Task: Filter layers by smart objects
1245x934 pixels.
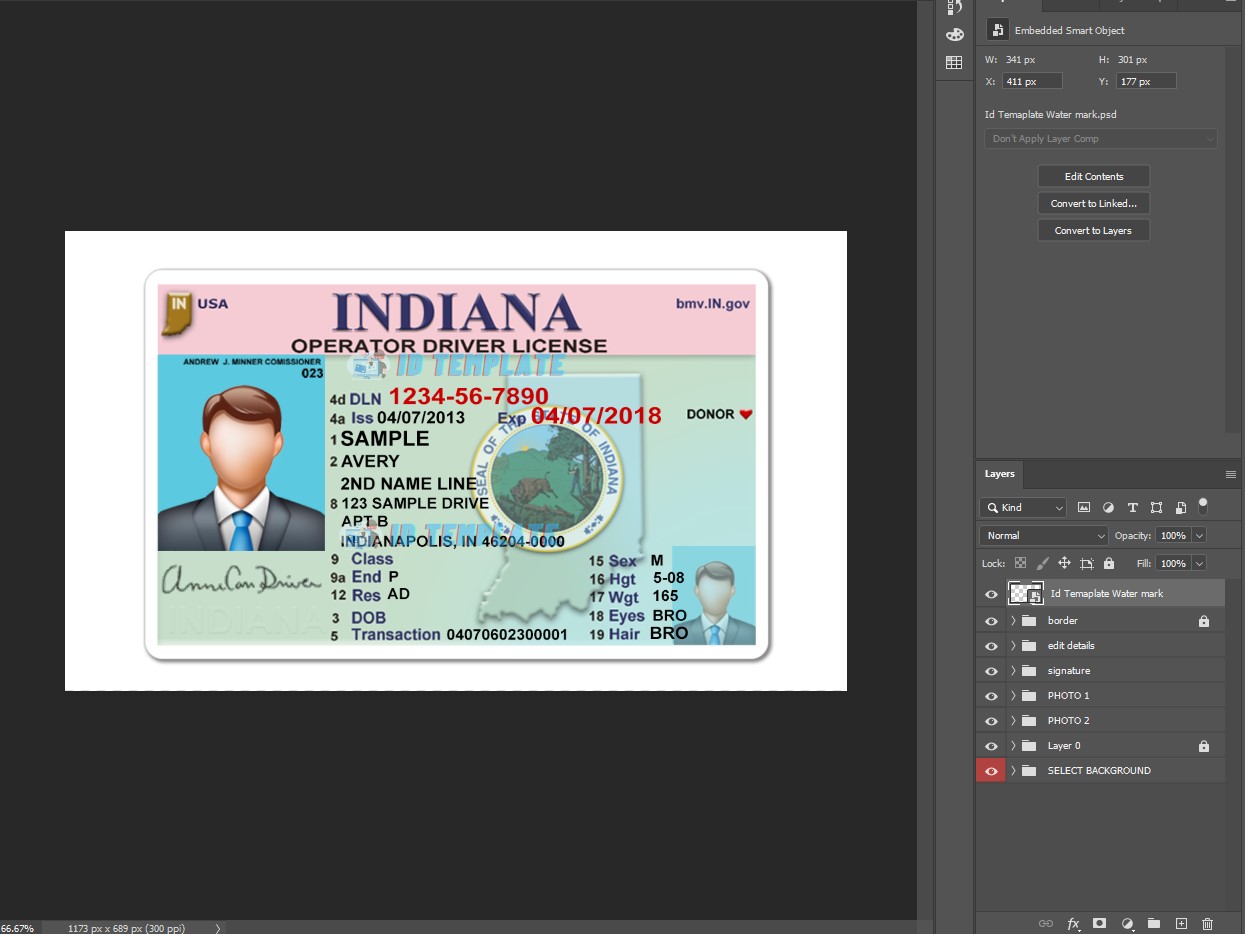Action: coord(1180,508)
